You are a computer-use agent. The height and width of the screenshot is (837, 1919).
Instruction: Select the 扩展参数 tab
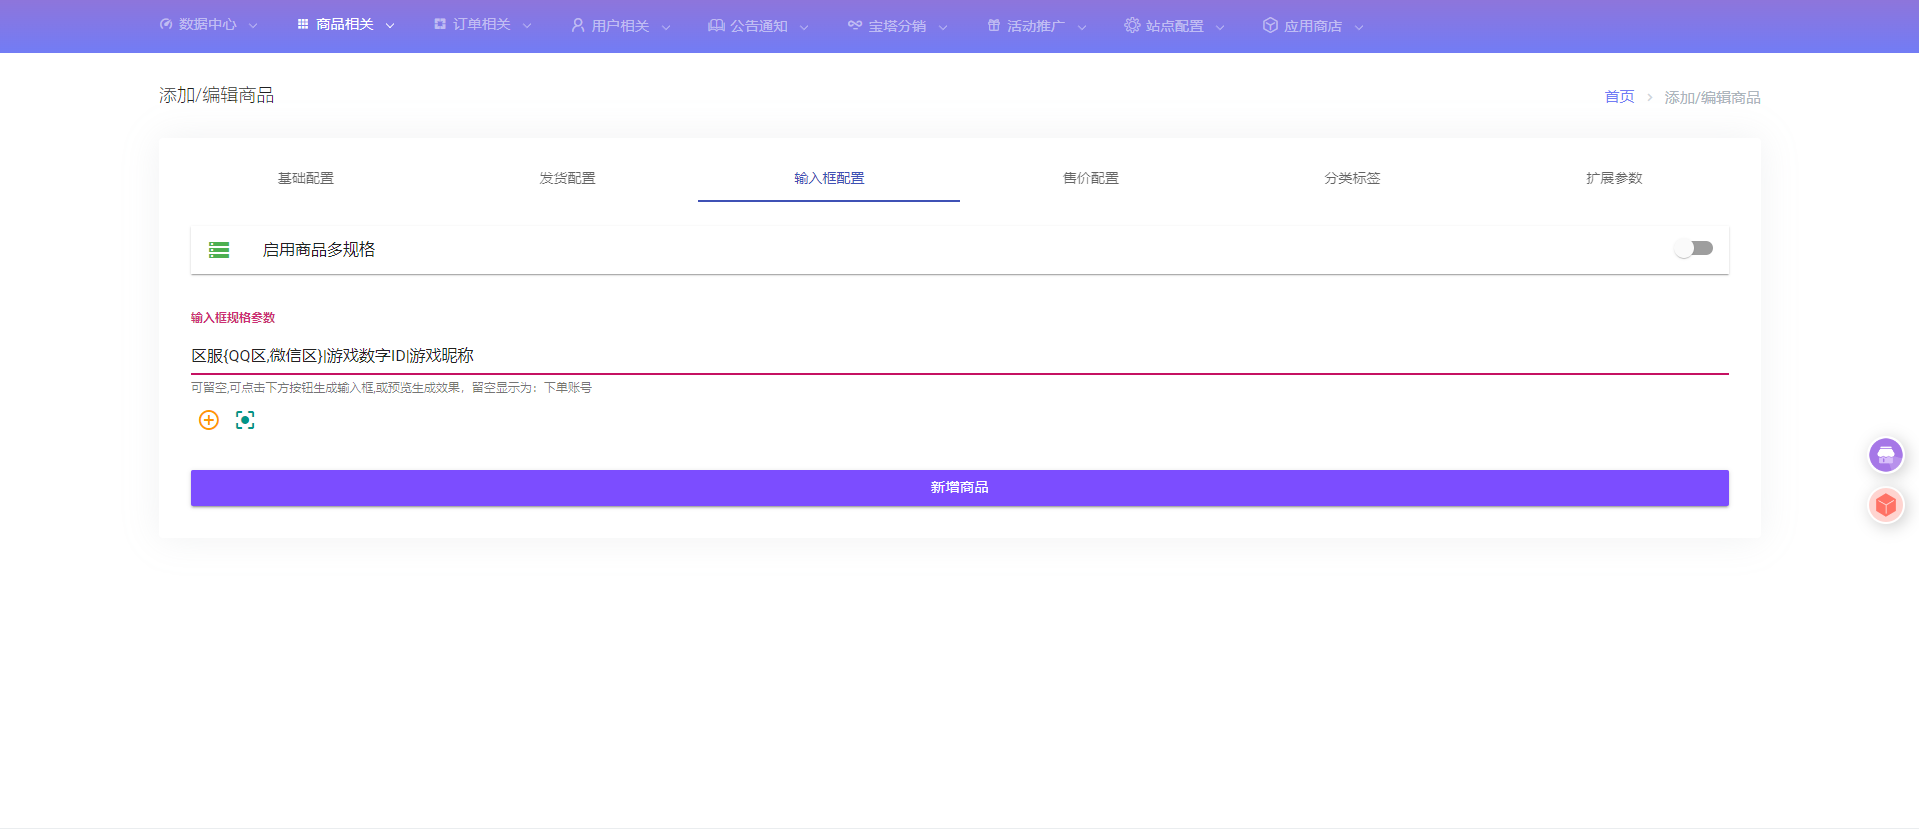tap(1613, 178)
